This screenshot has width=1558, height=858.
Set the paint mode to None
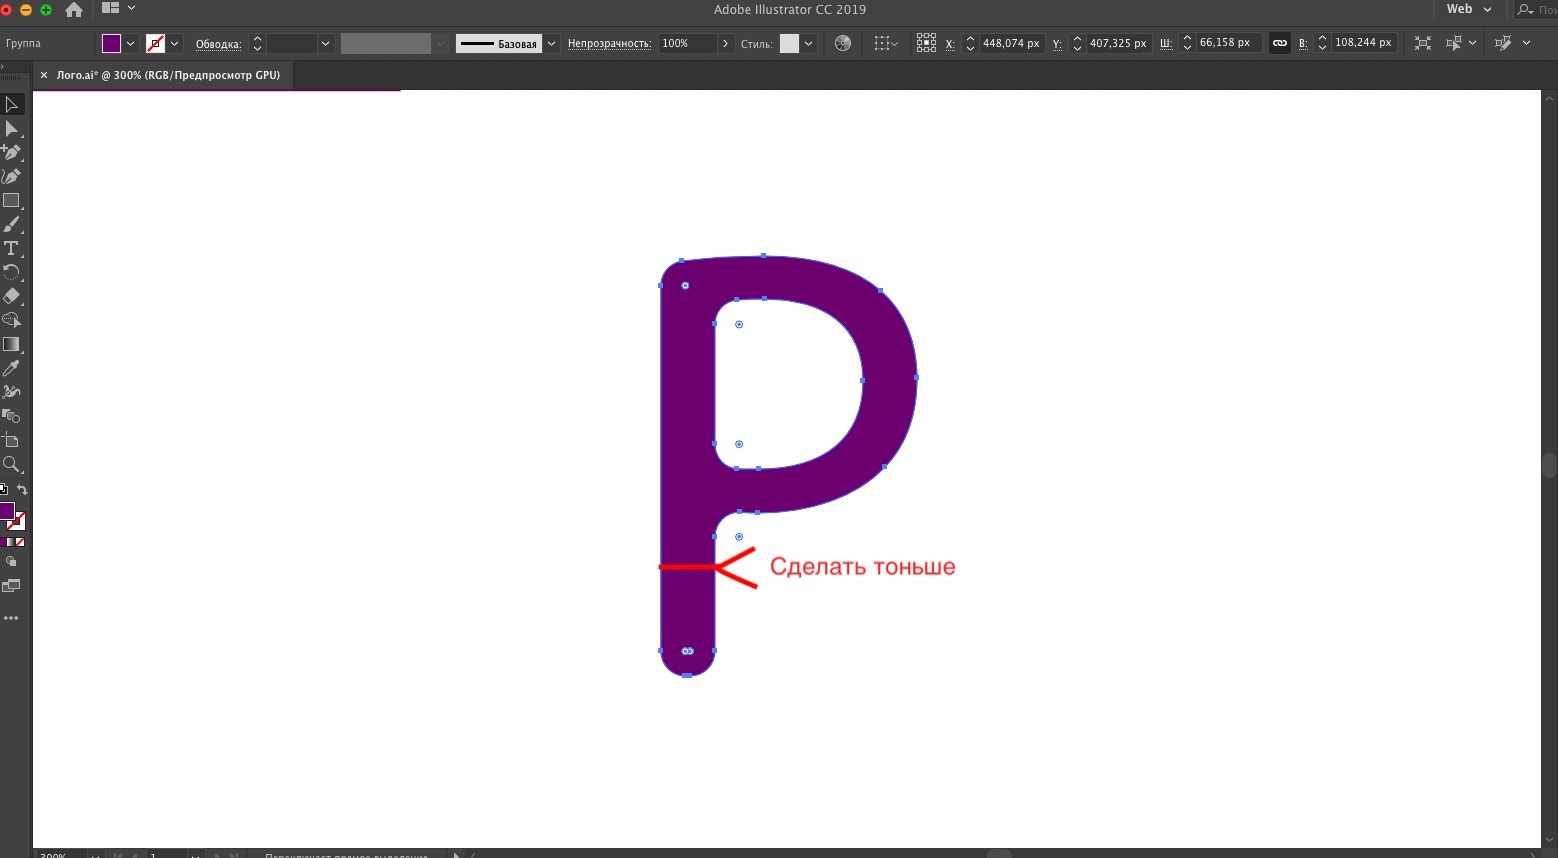20,542
